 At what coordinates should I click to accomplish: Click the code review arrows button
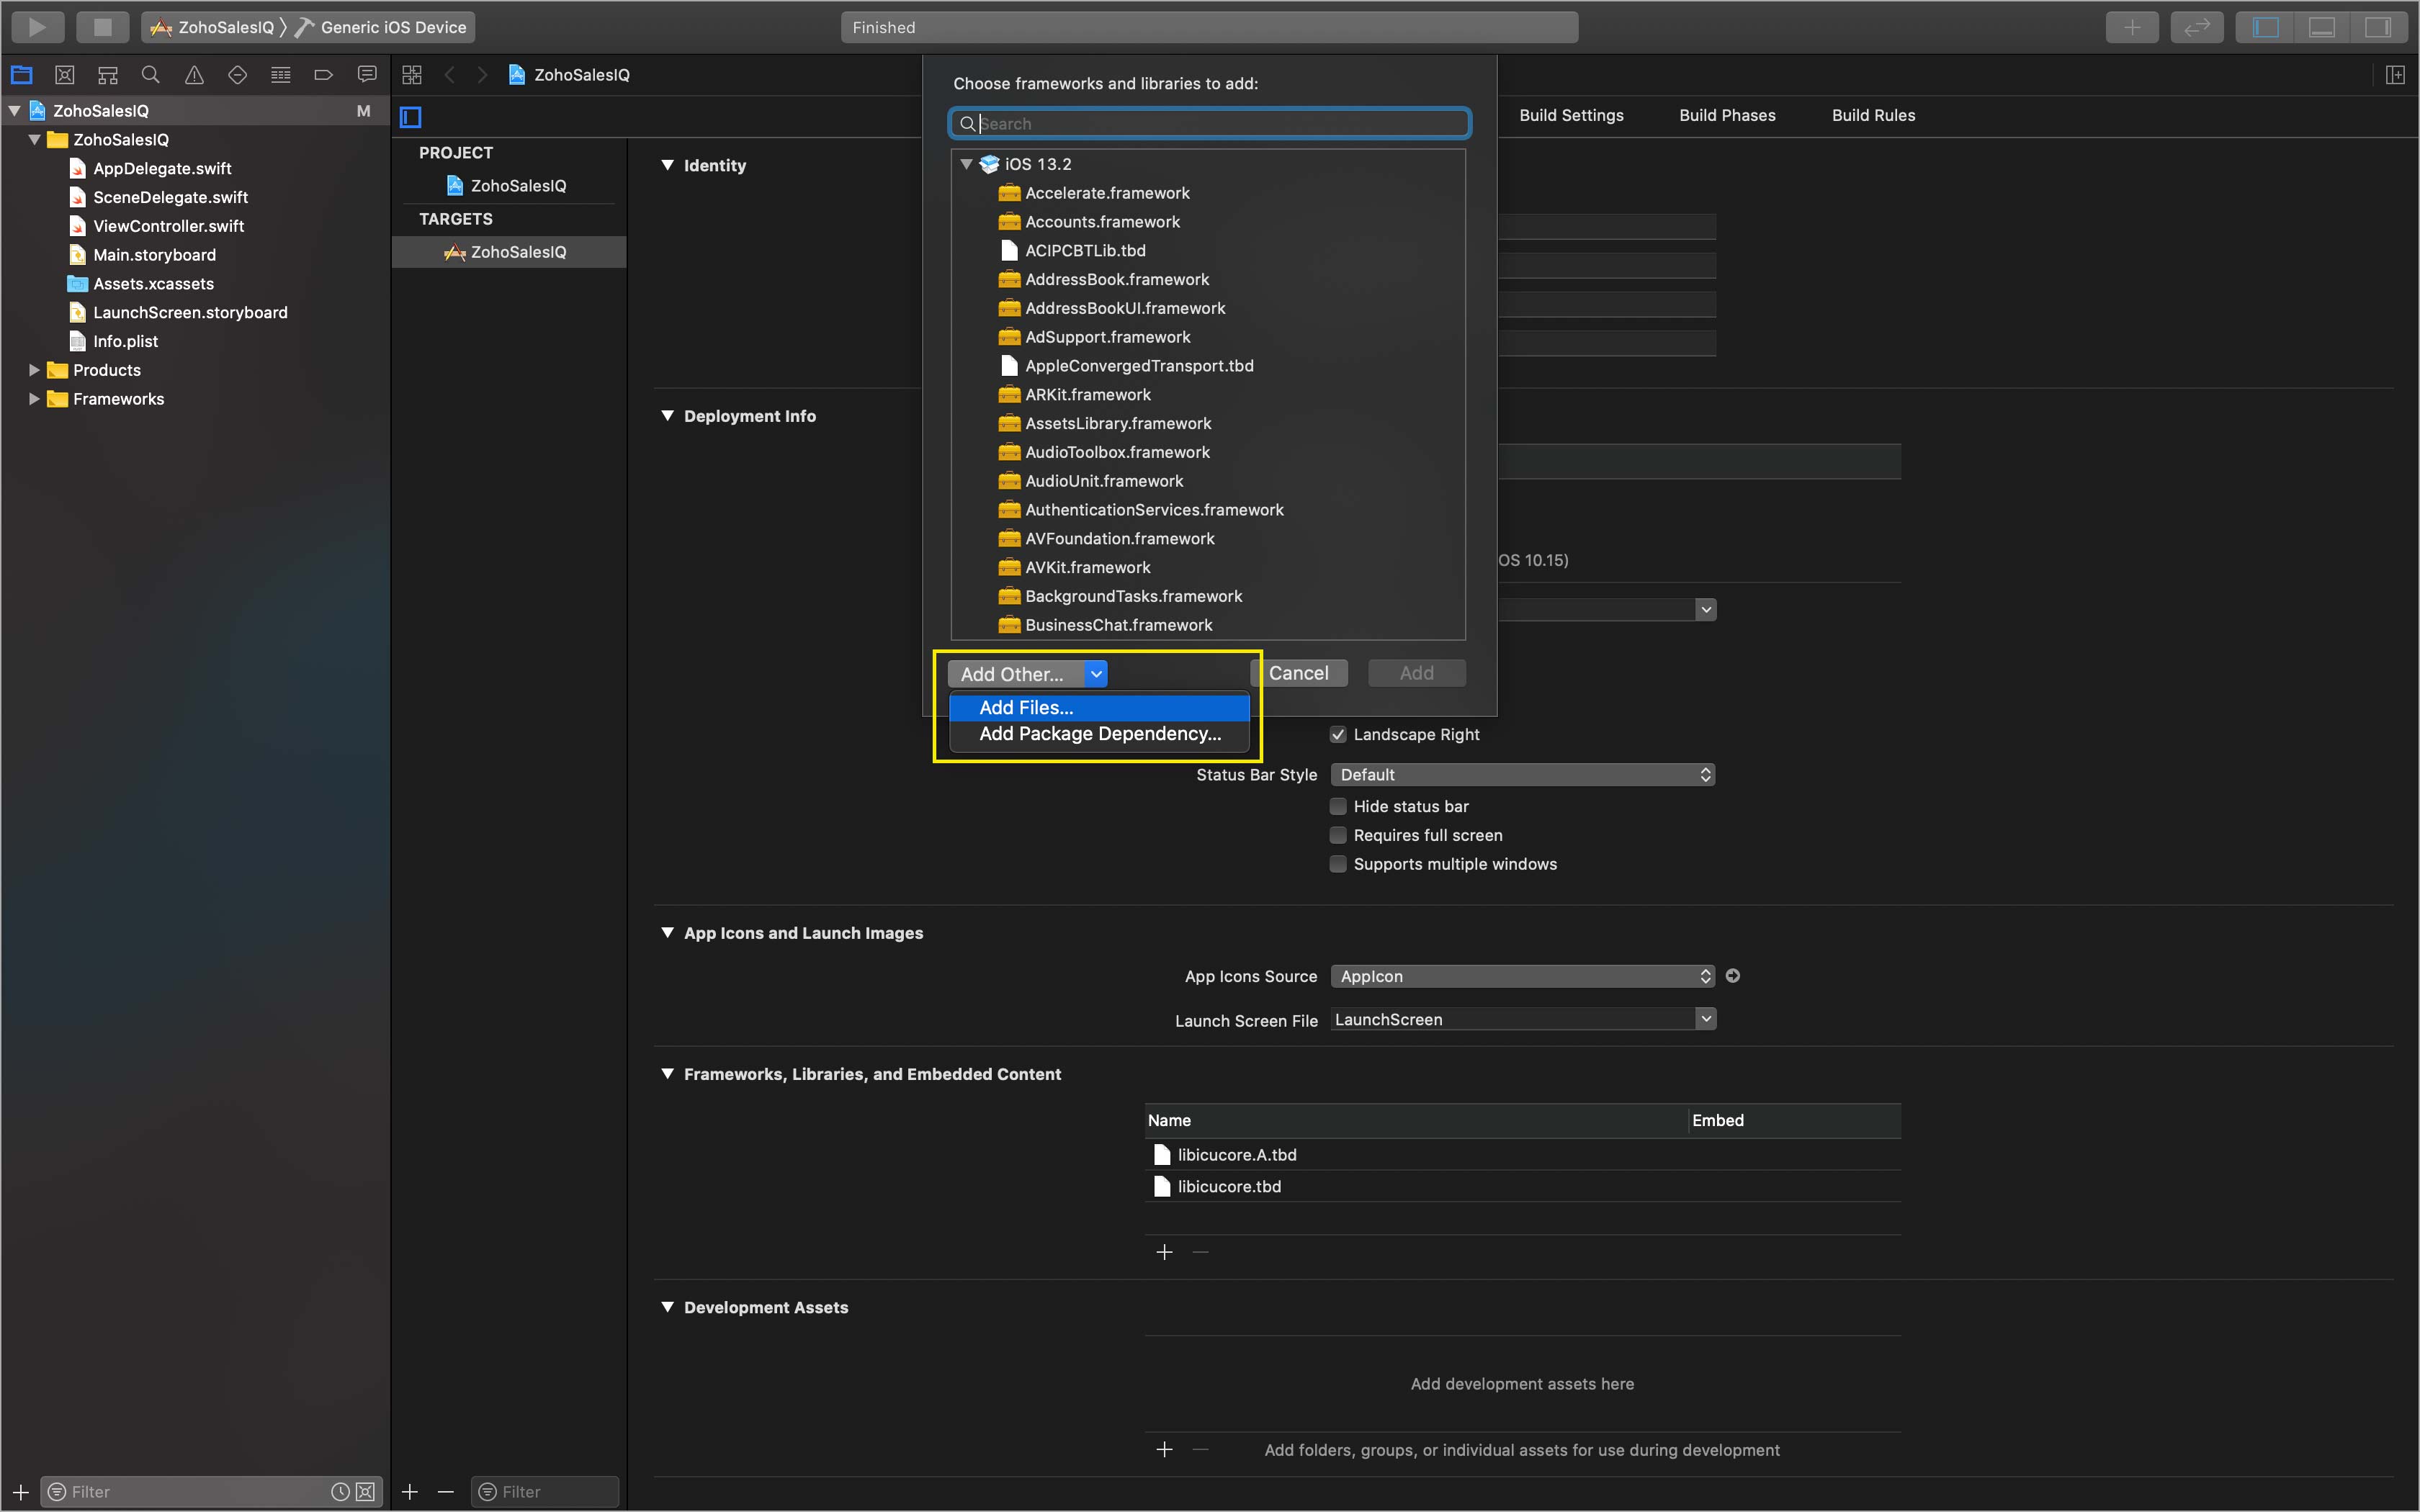tap(2197, 27)
